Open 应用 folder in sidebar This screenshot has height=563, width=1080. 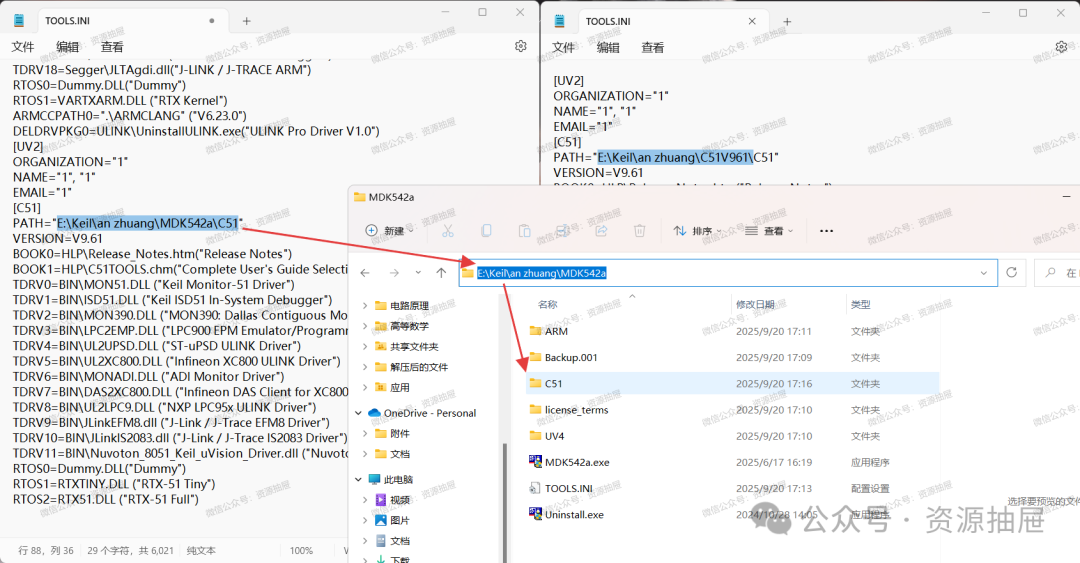tap(399, 387)
